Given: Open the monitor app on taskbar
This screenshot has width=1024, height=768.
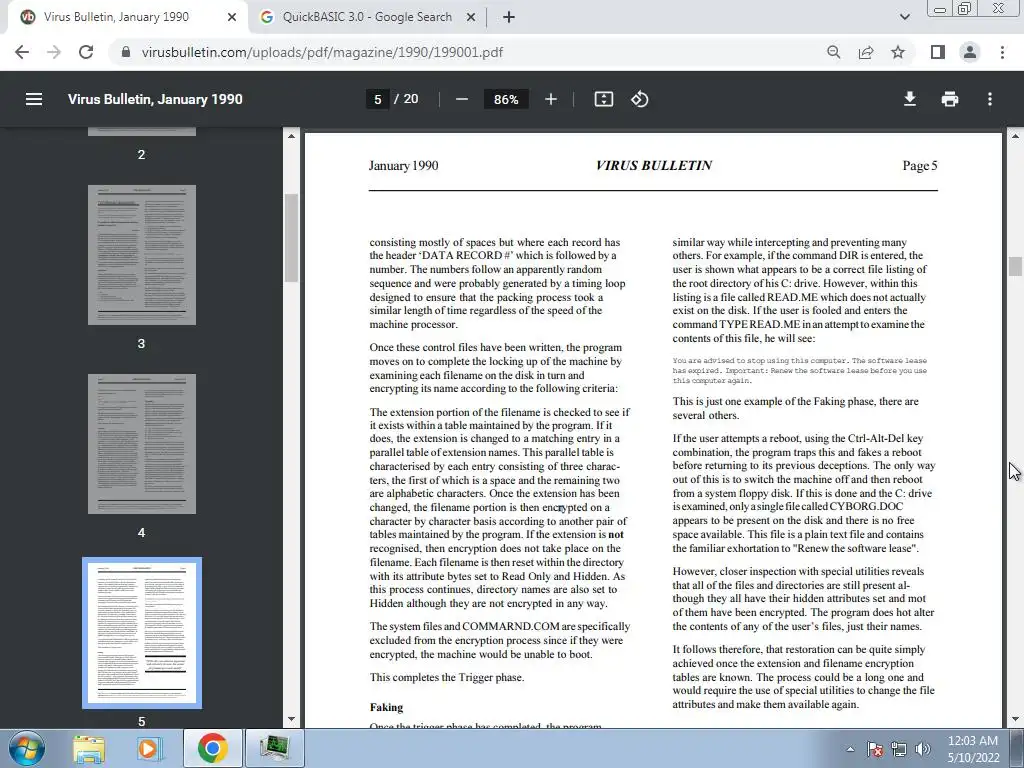Looking at the screenshot, I should (274, 748).
